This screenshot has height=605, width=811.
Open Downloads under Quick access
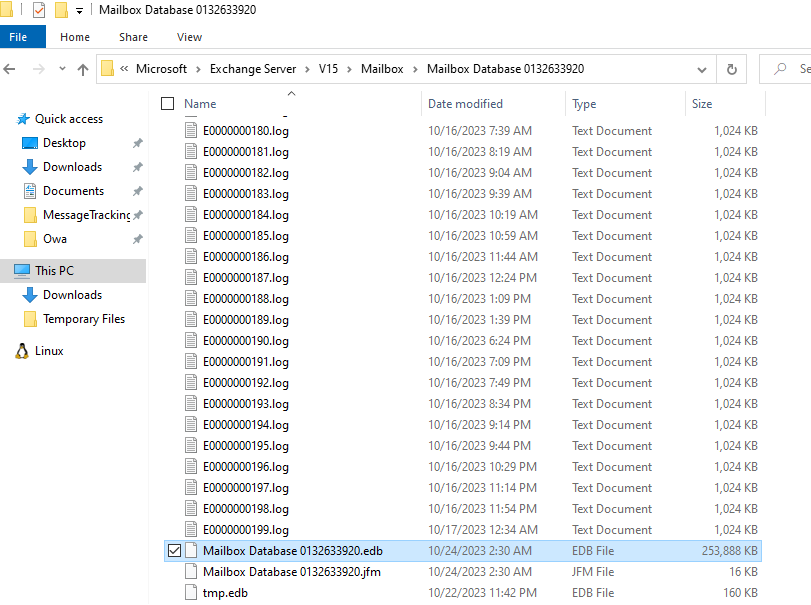coord(72,167)
